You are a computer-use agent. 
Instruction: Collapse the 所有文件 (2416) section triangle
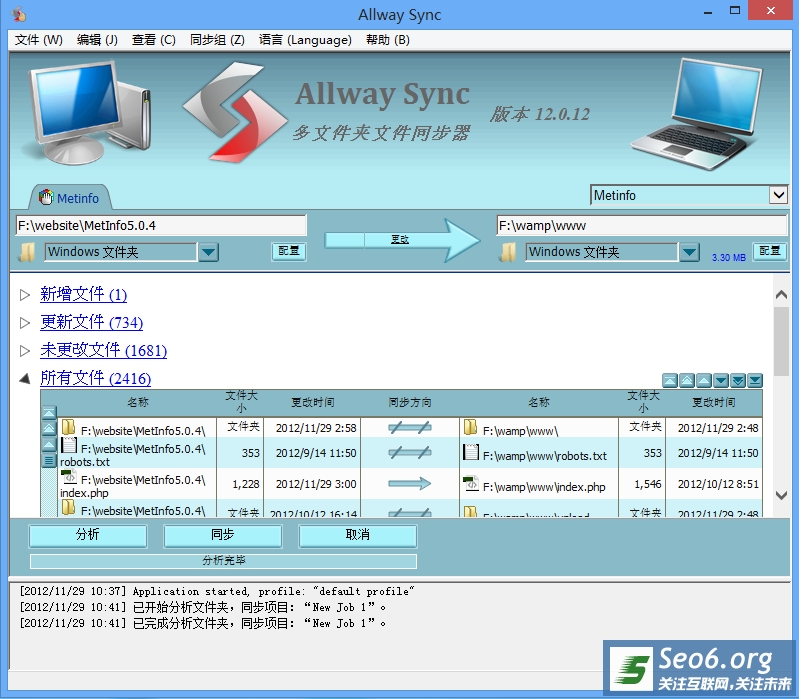tap(24, 379)
